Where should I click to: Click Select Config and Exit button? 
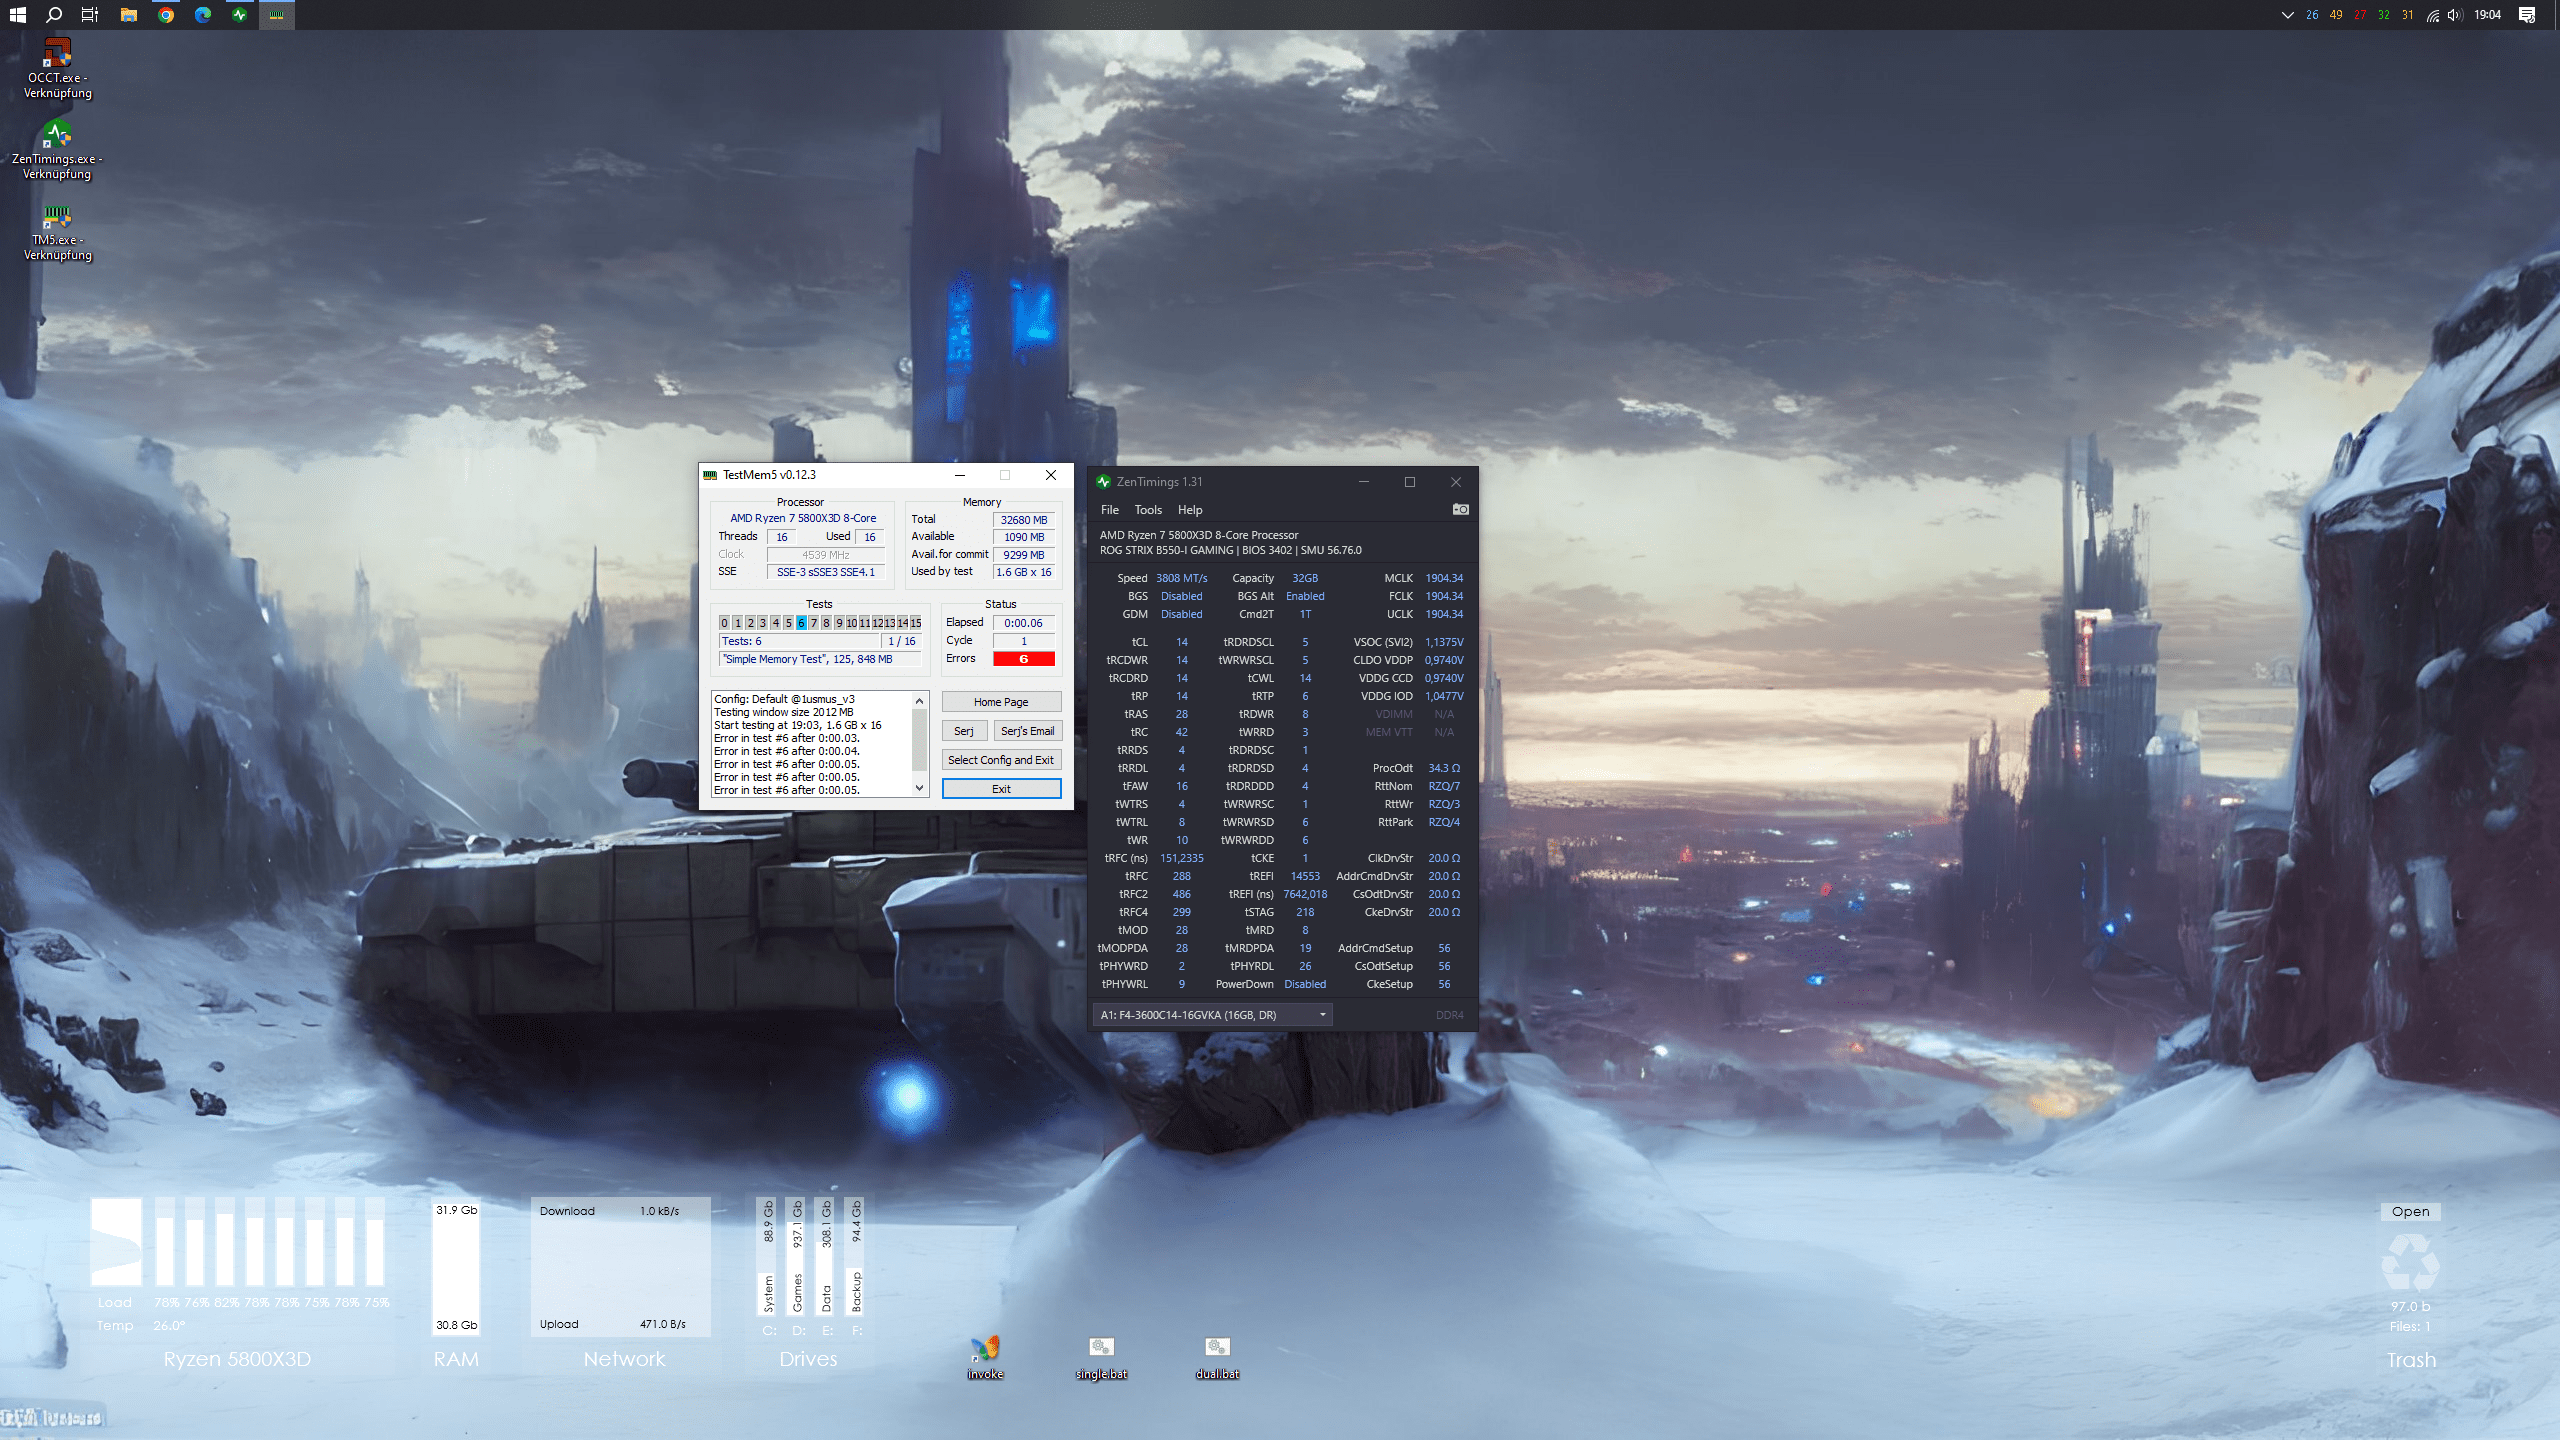pos(1000,760)
